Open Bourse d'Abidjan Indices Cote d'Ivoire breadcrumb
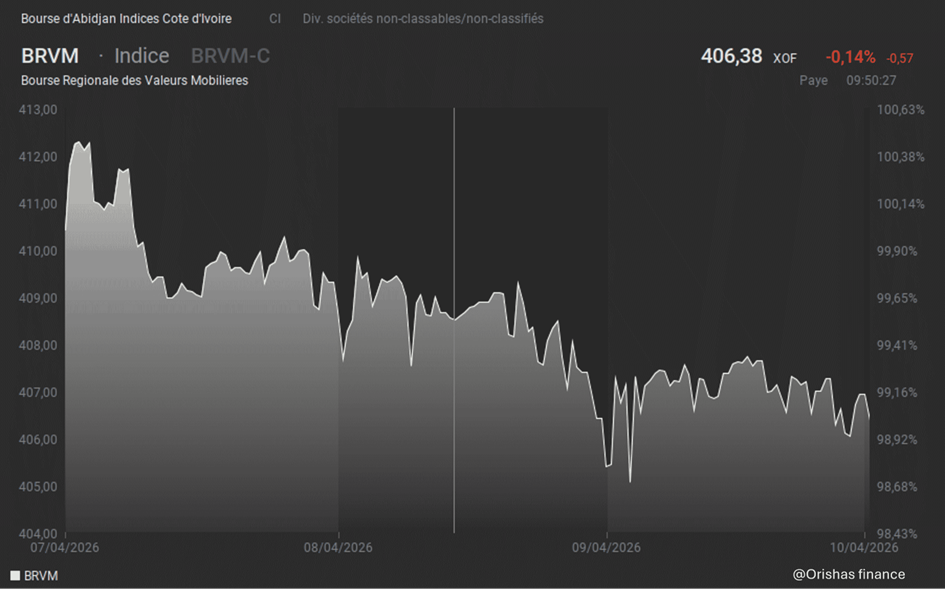Image resolution: width=945 pixels, height=592 pixels. click(126, 18)
